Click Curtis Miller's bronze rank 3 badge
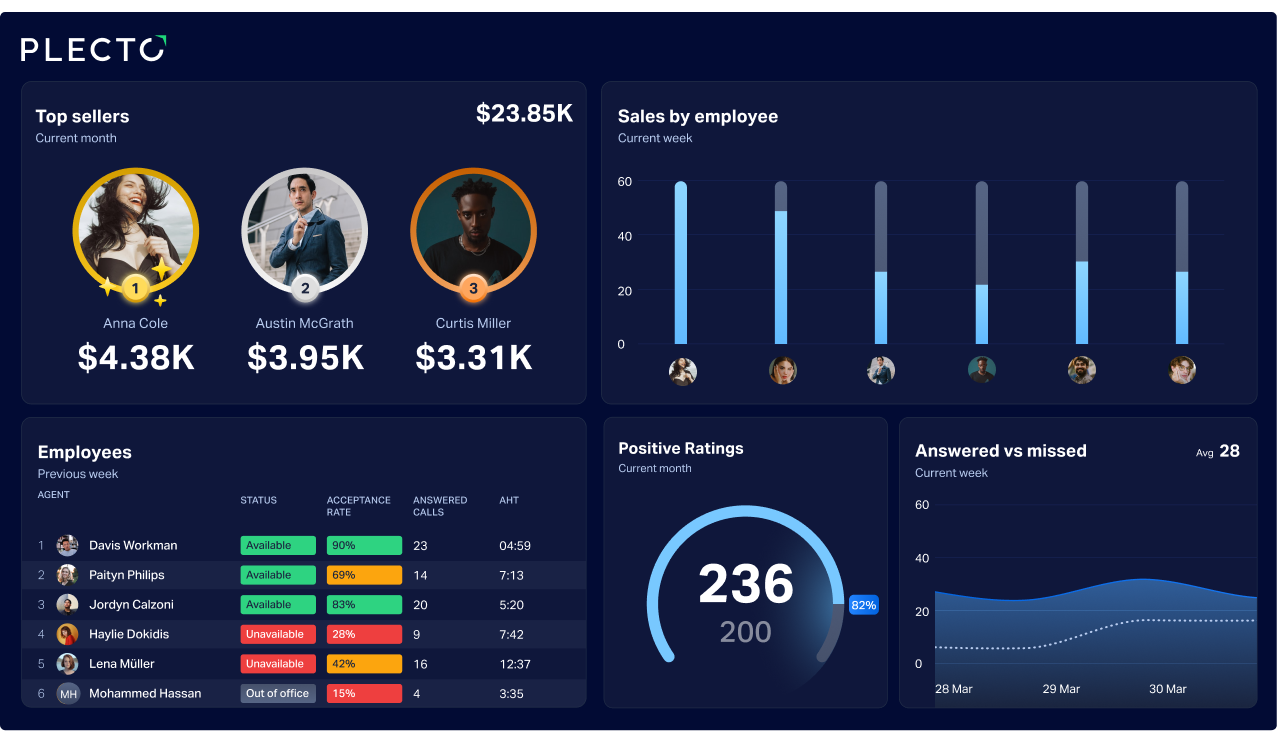Image resolution: width=1280 pixels, height=744 pixels. (473, 289)
